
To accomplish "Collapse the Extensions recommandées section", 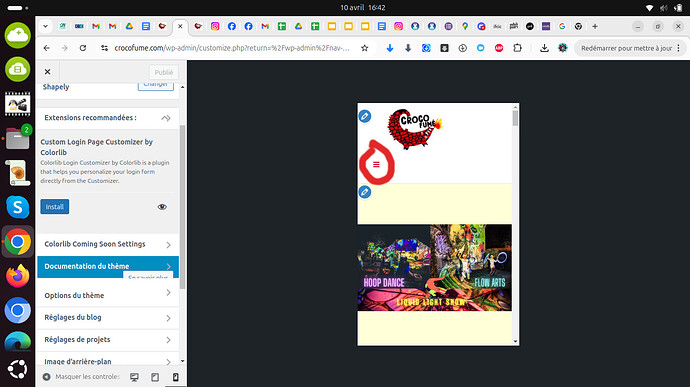I will [x=165, y=118].
